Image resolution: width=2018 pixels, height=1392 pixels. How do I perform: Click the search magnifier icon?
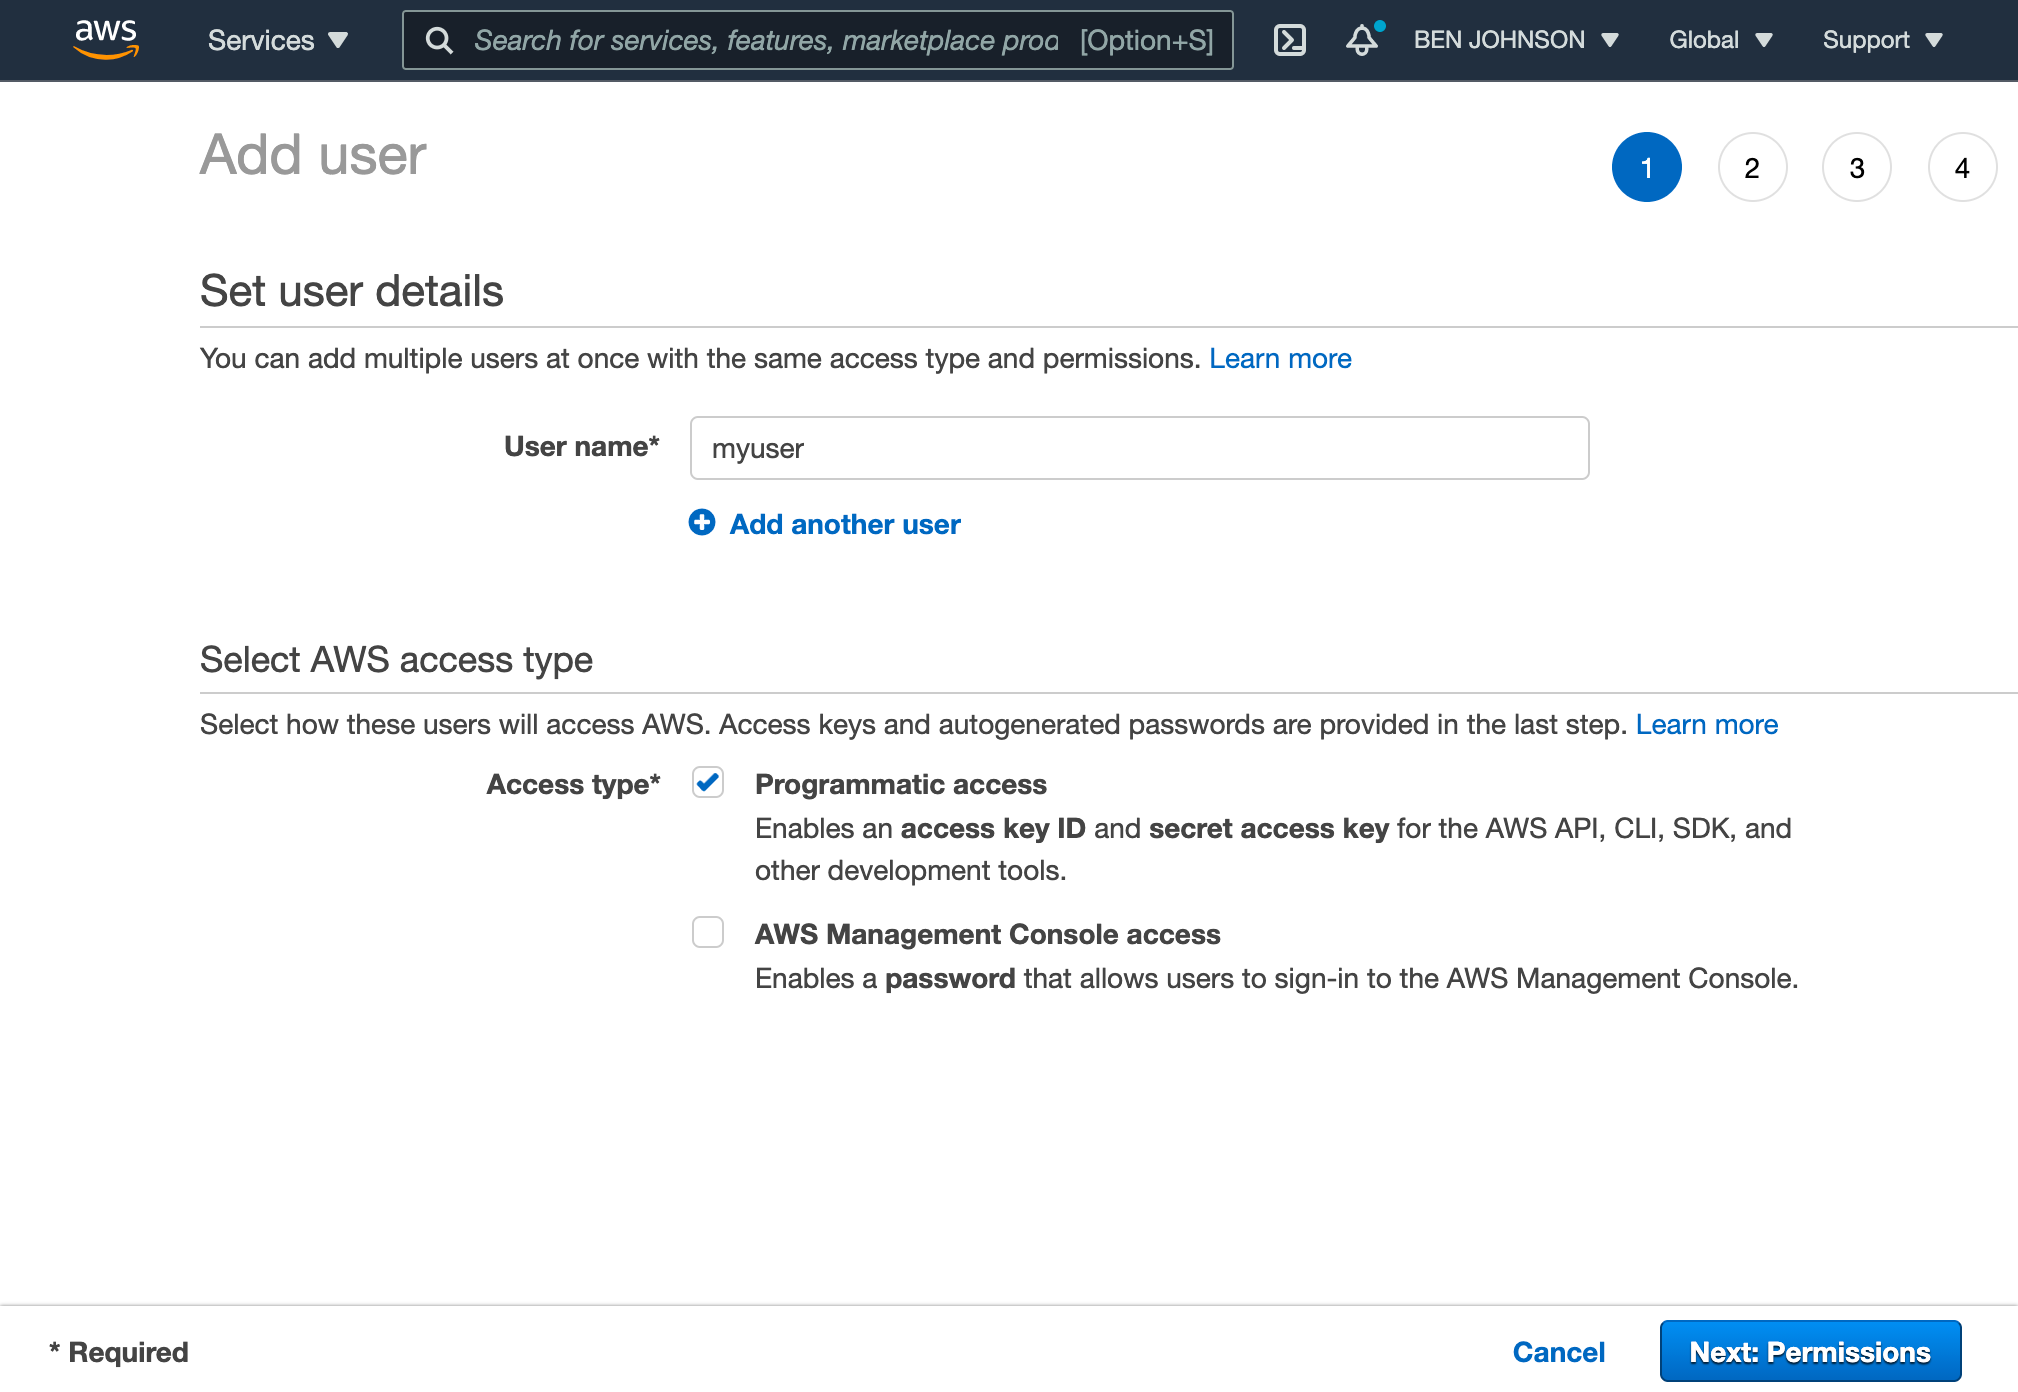(x=440, y=40)
